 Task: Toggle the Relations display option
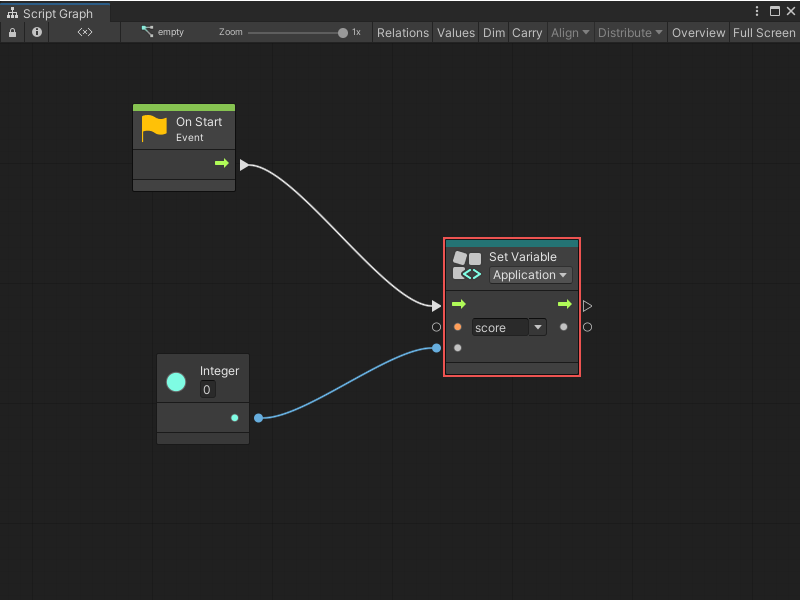[403, 32]
